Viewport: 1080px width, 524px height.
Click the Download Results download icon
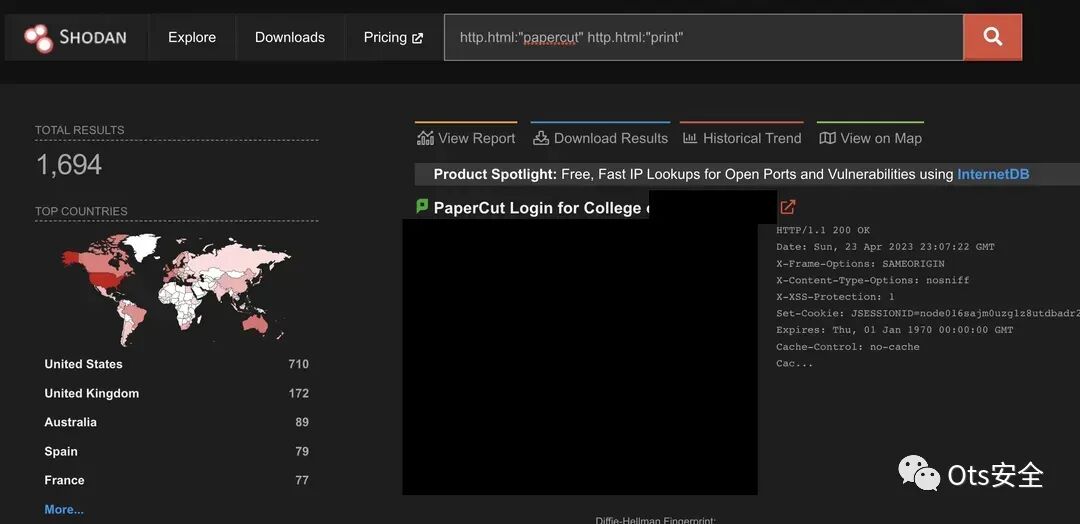(541, 138)
